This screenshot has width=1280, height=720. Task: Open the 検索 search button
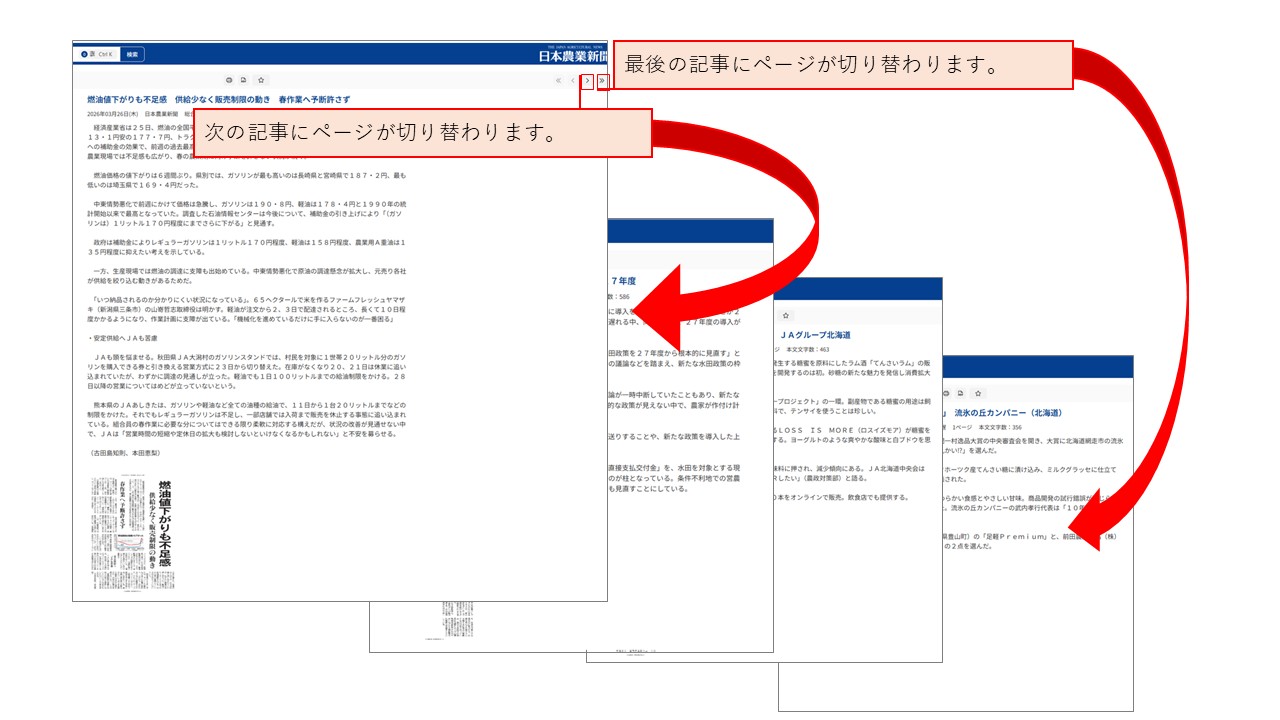[x=133, y=54]
